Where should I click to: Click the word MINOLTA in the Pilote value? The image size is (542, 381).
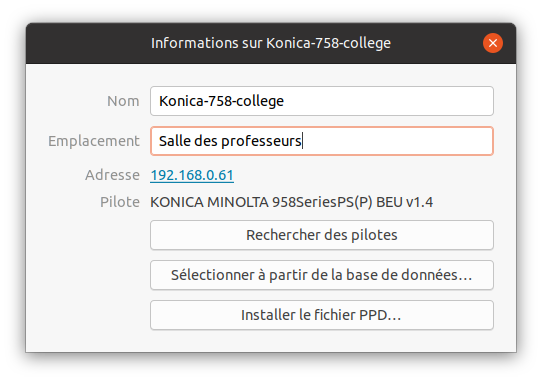238,202
